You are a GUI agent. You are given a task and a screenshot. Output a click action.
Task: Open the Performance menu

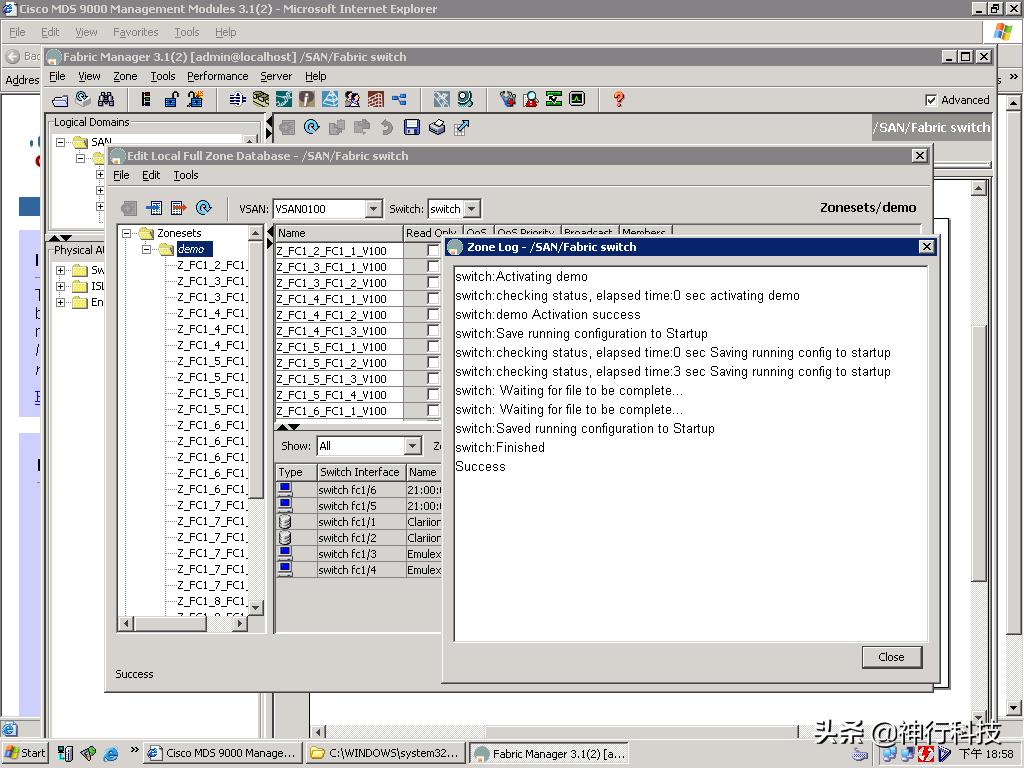coord(217,76)
